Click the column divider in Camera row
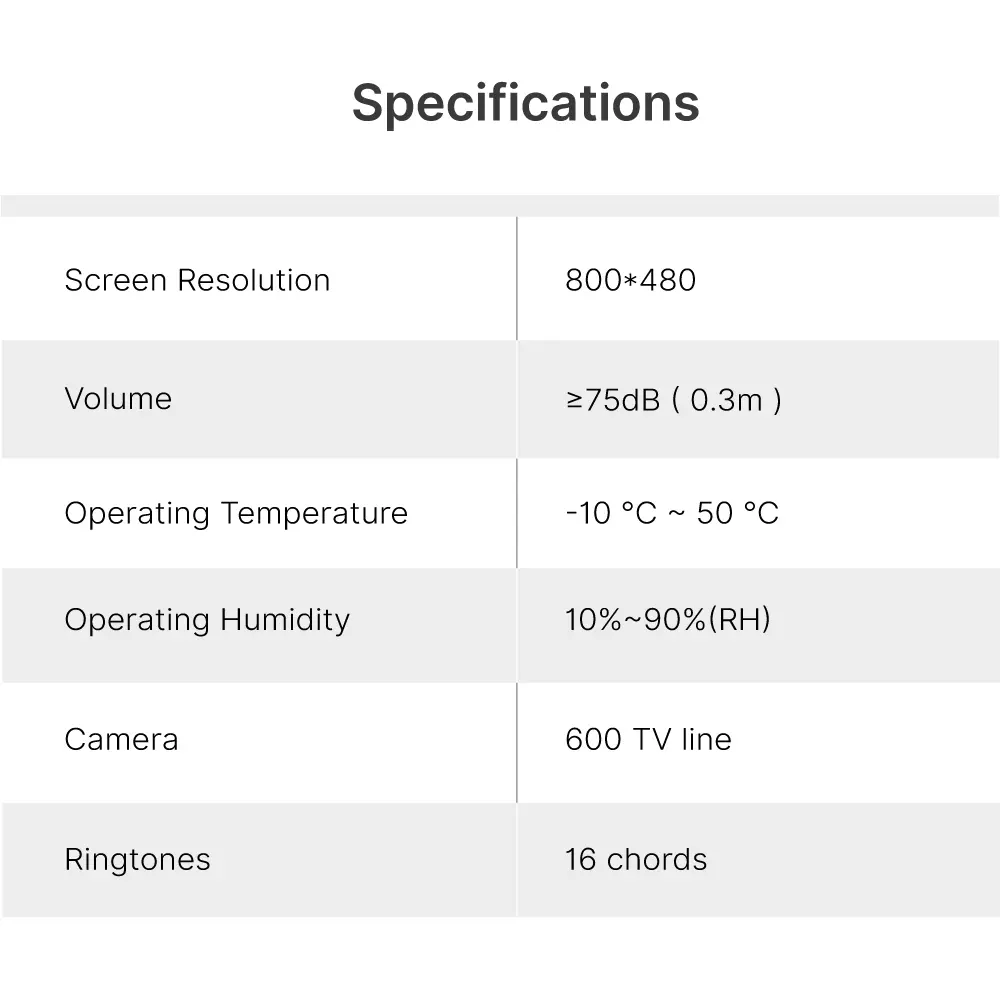Image resolution: width=1000 pixels, height=1000 pixels. (x=517, y=742)
